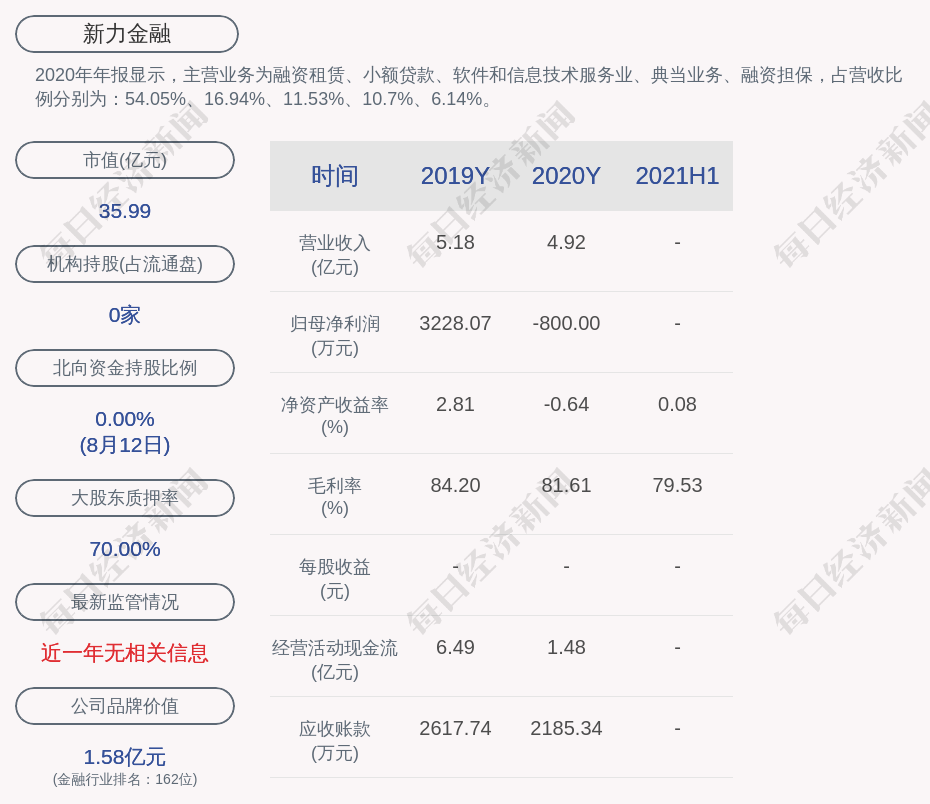
Task: Click the red text 近一年无相关信息
Action: (x=125, y=653)
